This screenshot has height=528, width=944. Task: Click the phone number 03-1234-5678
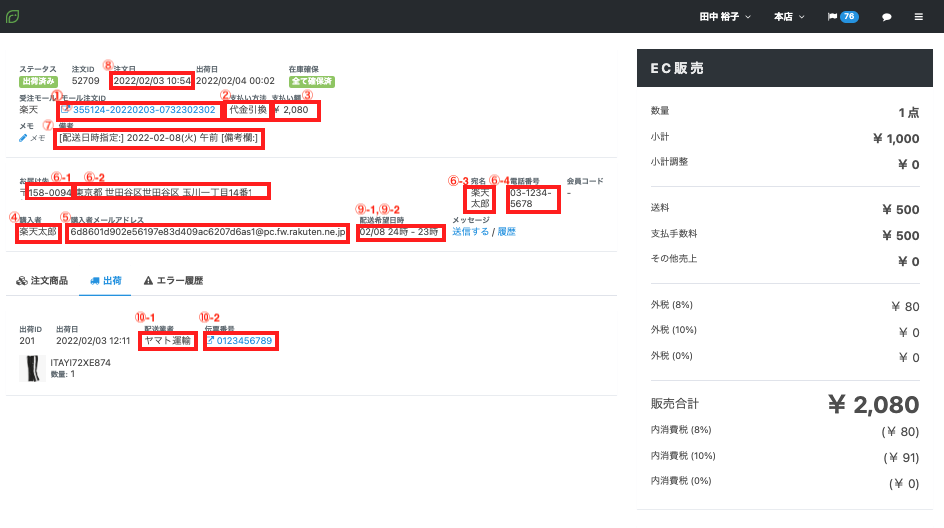(x=531, y=199)
